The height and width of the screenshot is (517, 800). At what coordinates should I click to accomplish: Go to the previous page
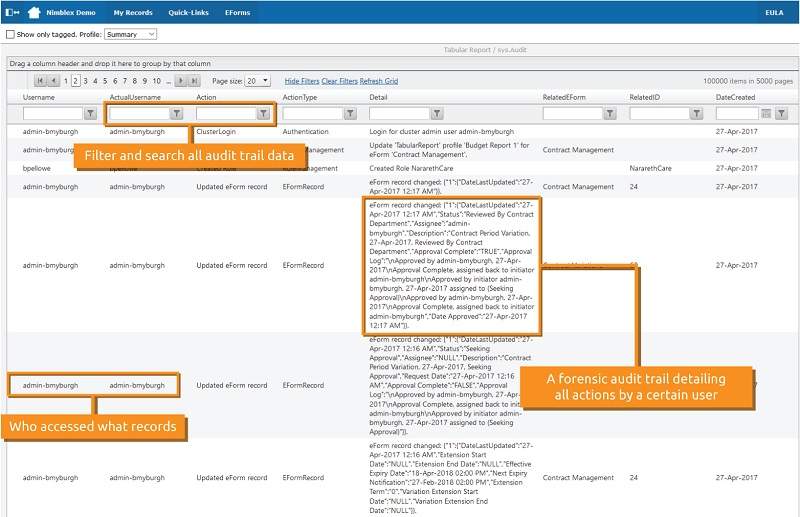pos(54,81)
